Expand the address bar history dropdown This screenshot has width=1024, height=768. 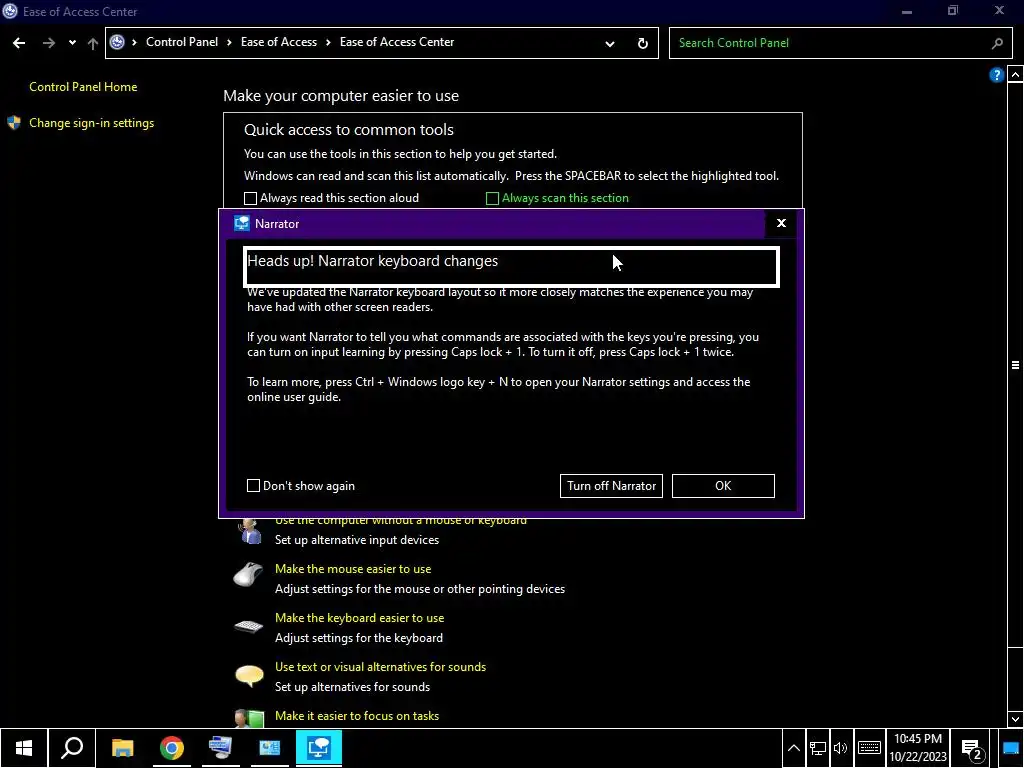coord(609,44)
